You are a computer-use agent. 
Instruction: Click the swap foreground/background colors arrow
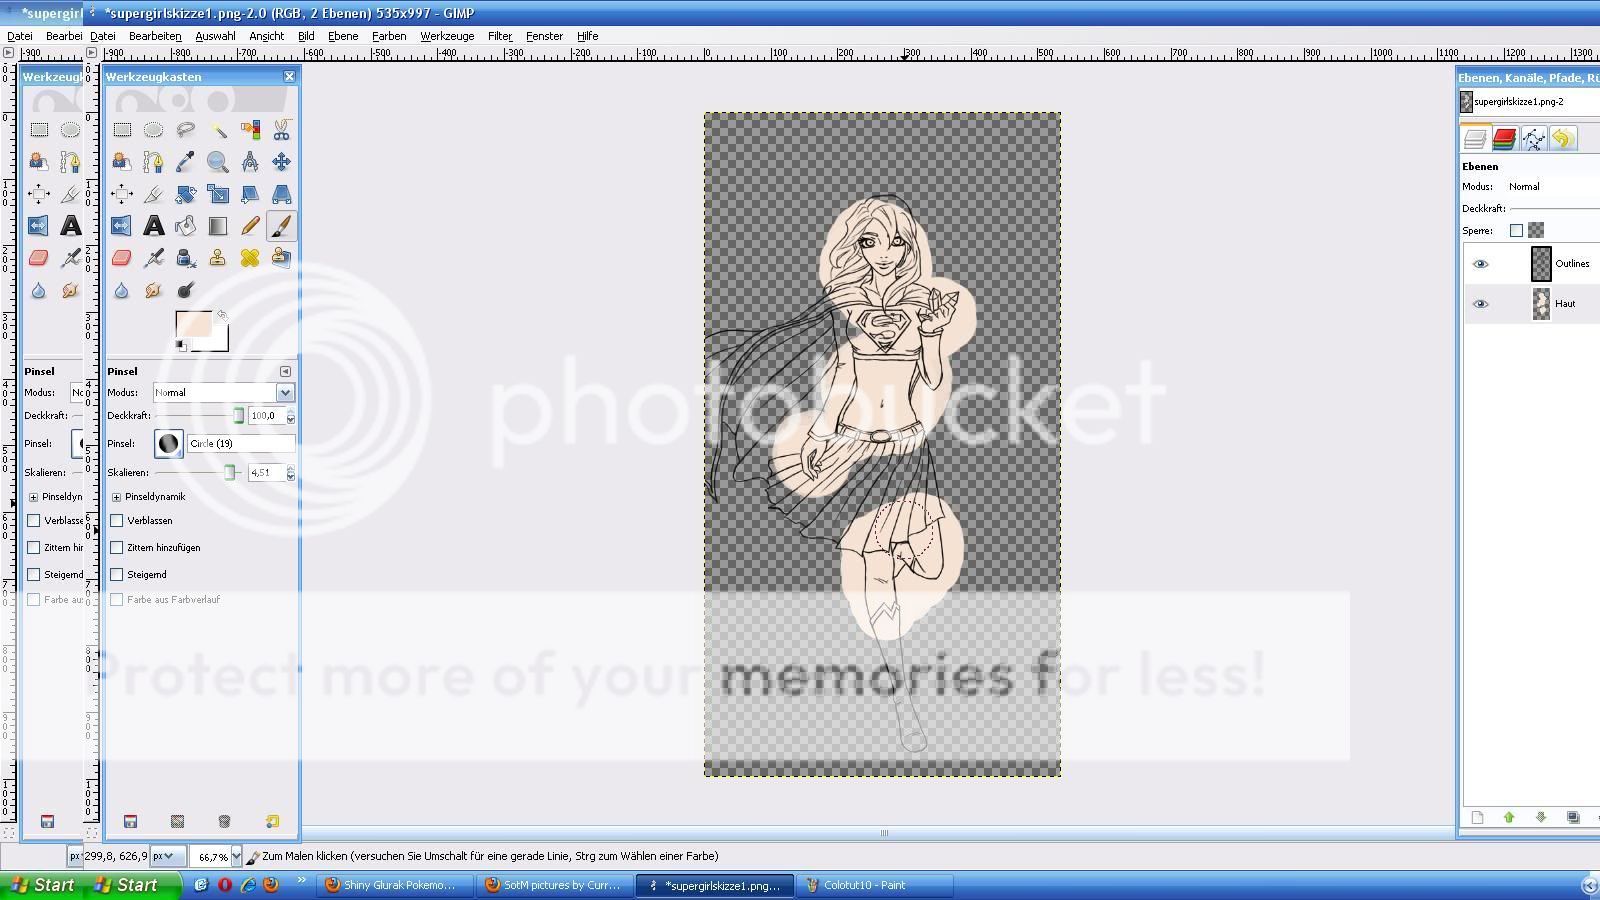222,315
